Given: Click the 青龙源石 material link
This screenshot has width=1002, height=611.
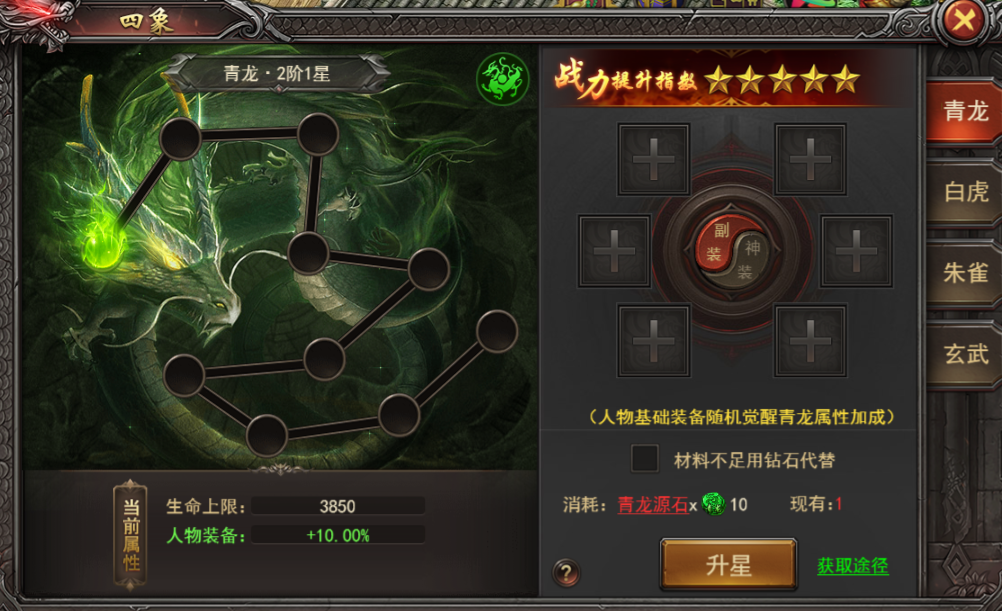Looking at the screenshot, I should 652,505.
